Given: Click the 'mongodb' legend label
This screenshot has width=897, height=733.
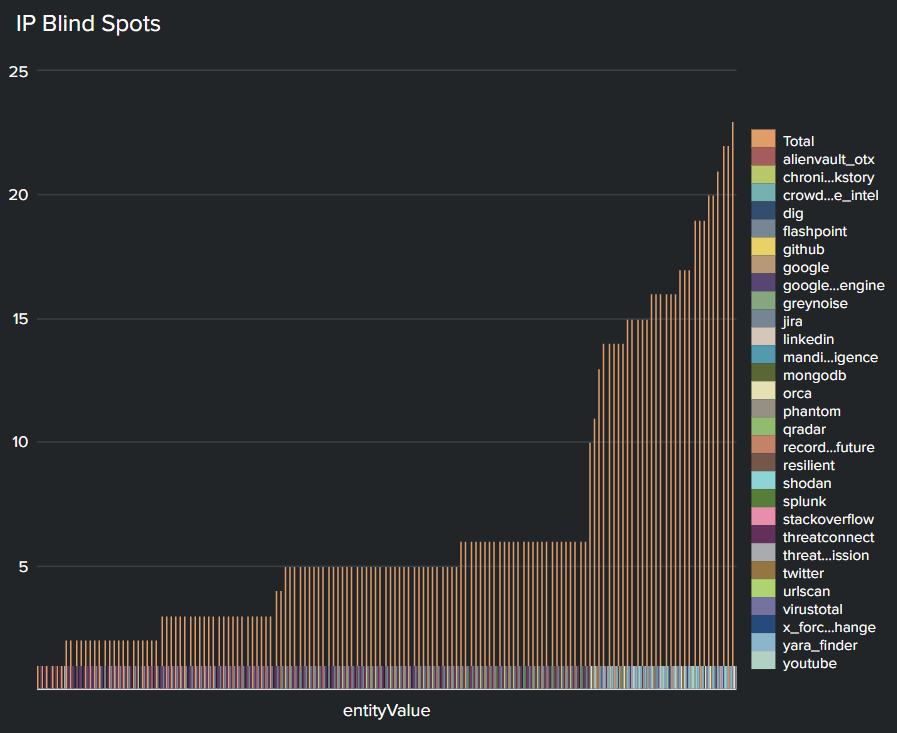Looking at the screenshot, I should point(814,376).
